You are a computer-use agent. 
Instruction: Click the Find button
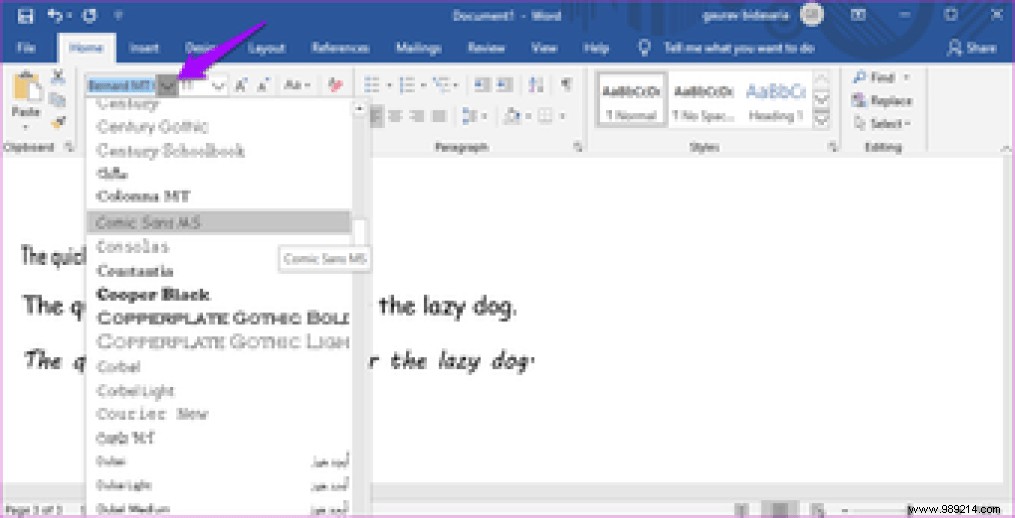pos(874,77)
